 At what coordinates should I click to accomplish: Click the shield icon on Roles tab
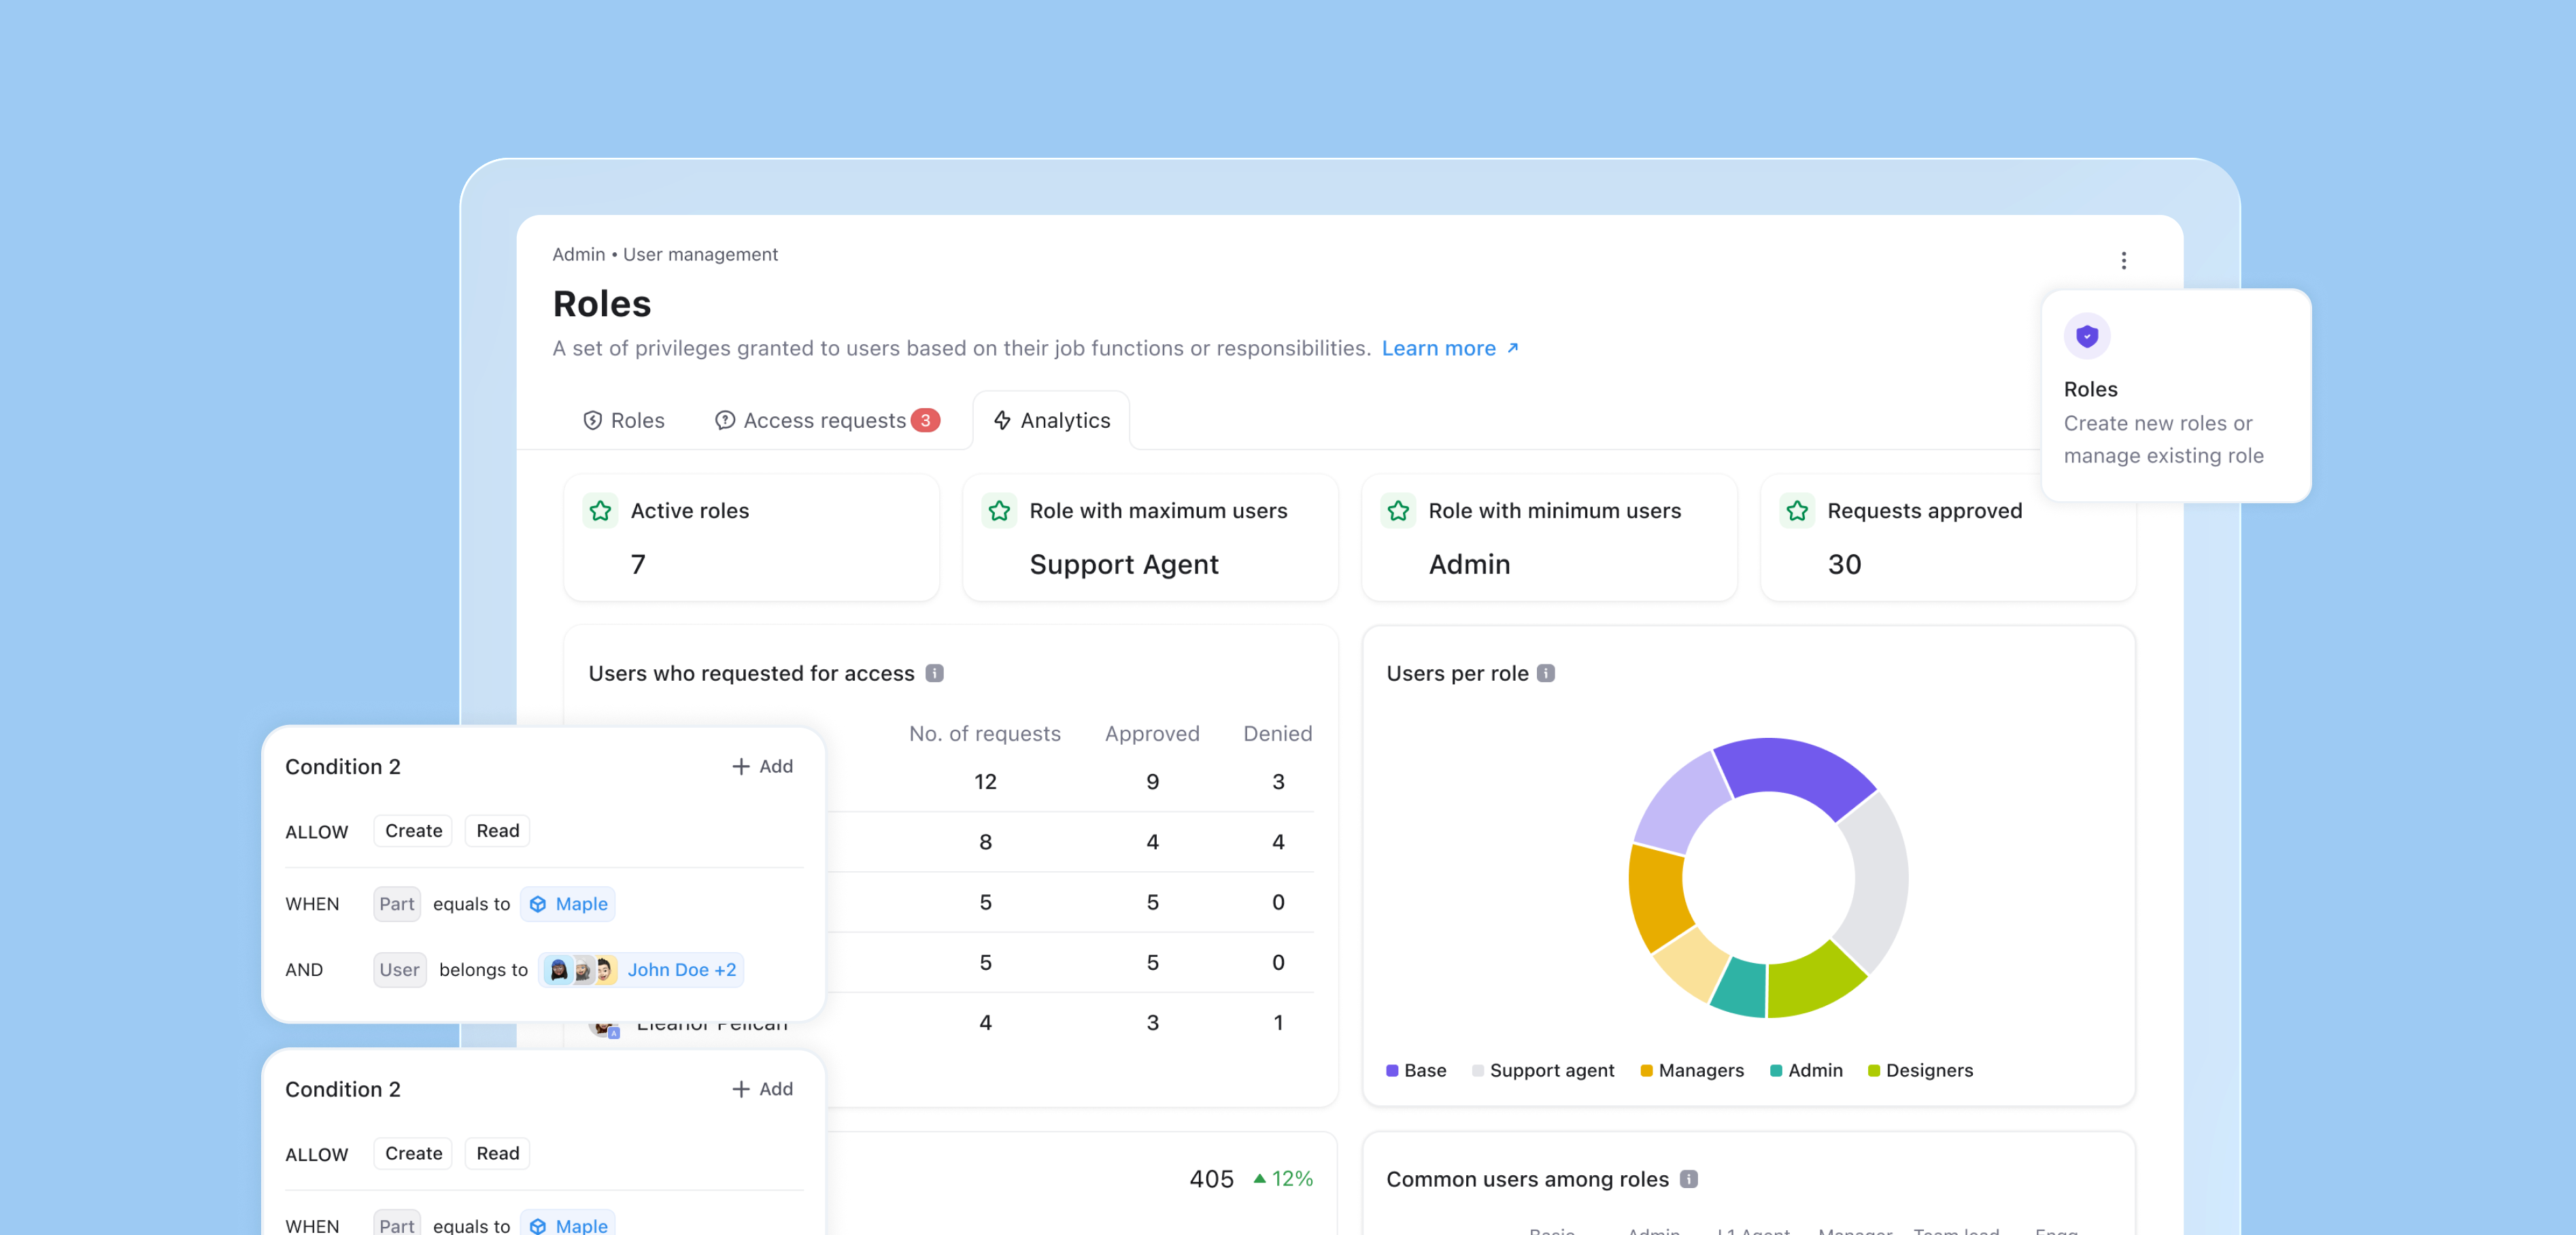(x=593, y=421)
